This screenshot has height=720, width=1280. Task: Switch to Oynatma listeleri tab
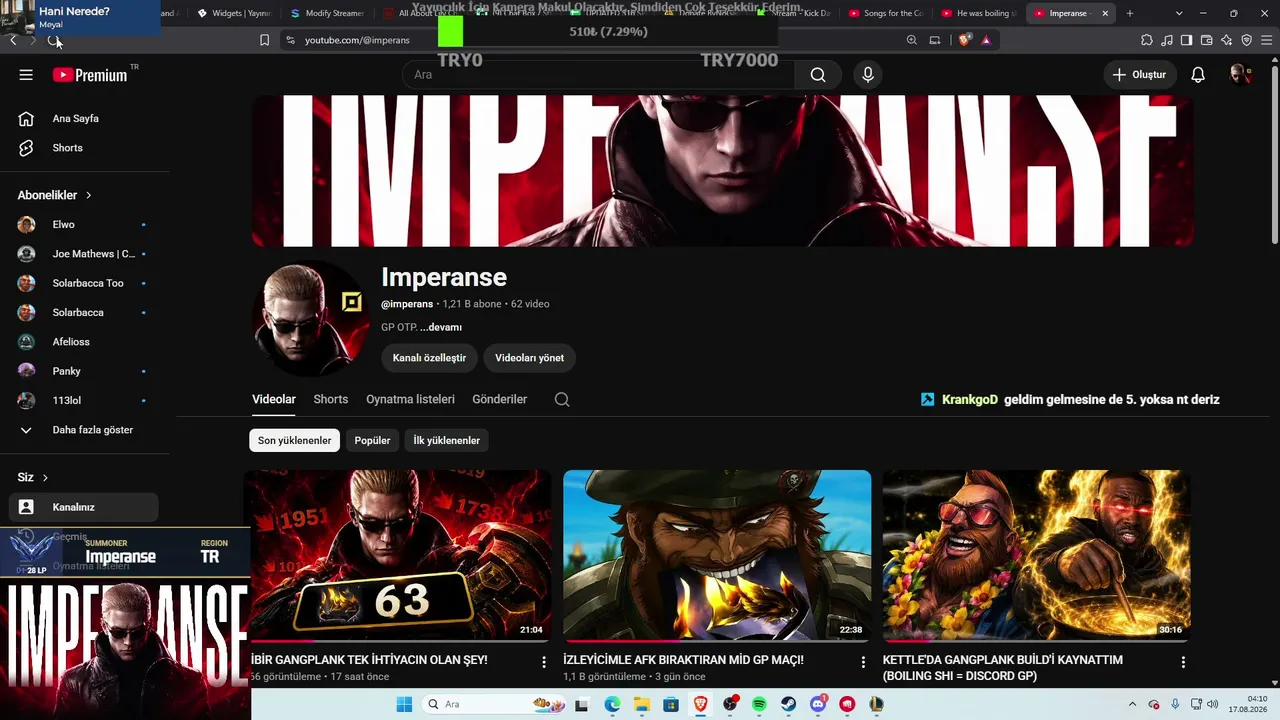(x=410, y=399)
